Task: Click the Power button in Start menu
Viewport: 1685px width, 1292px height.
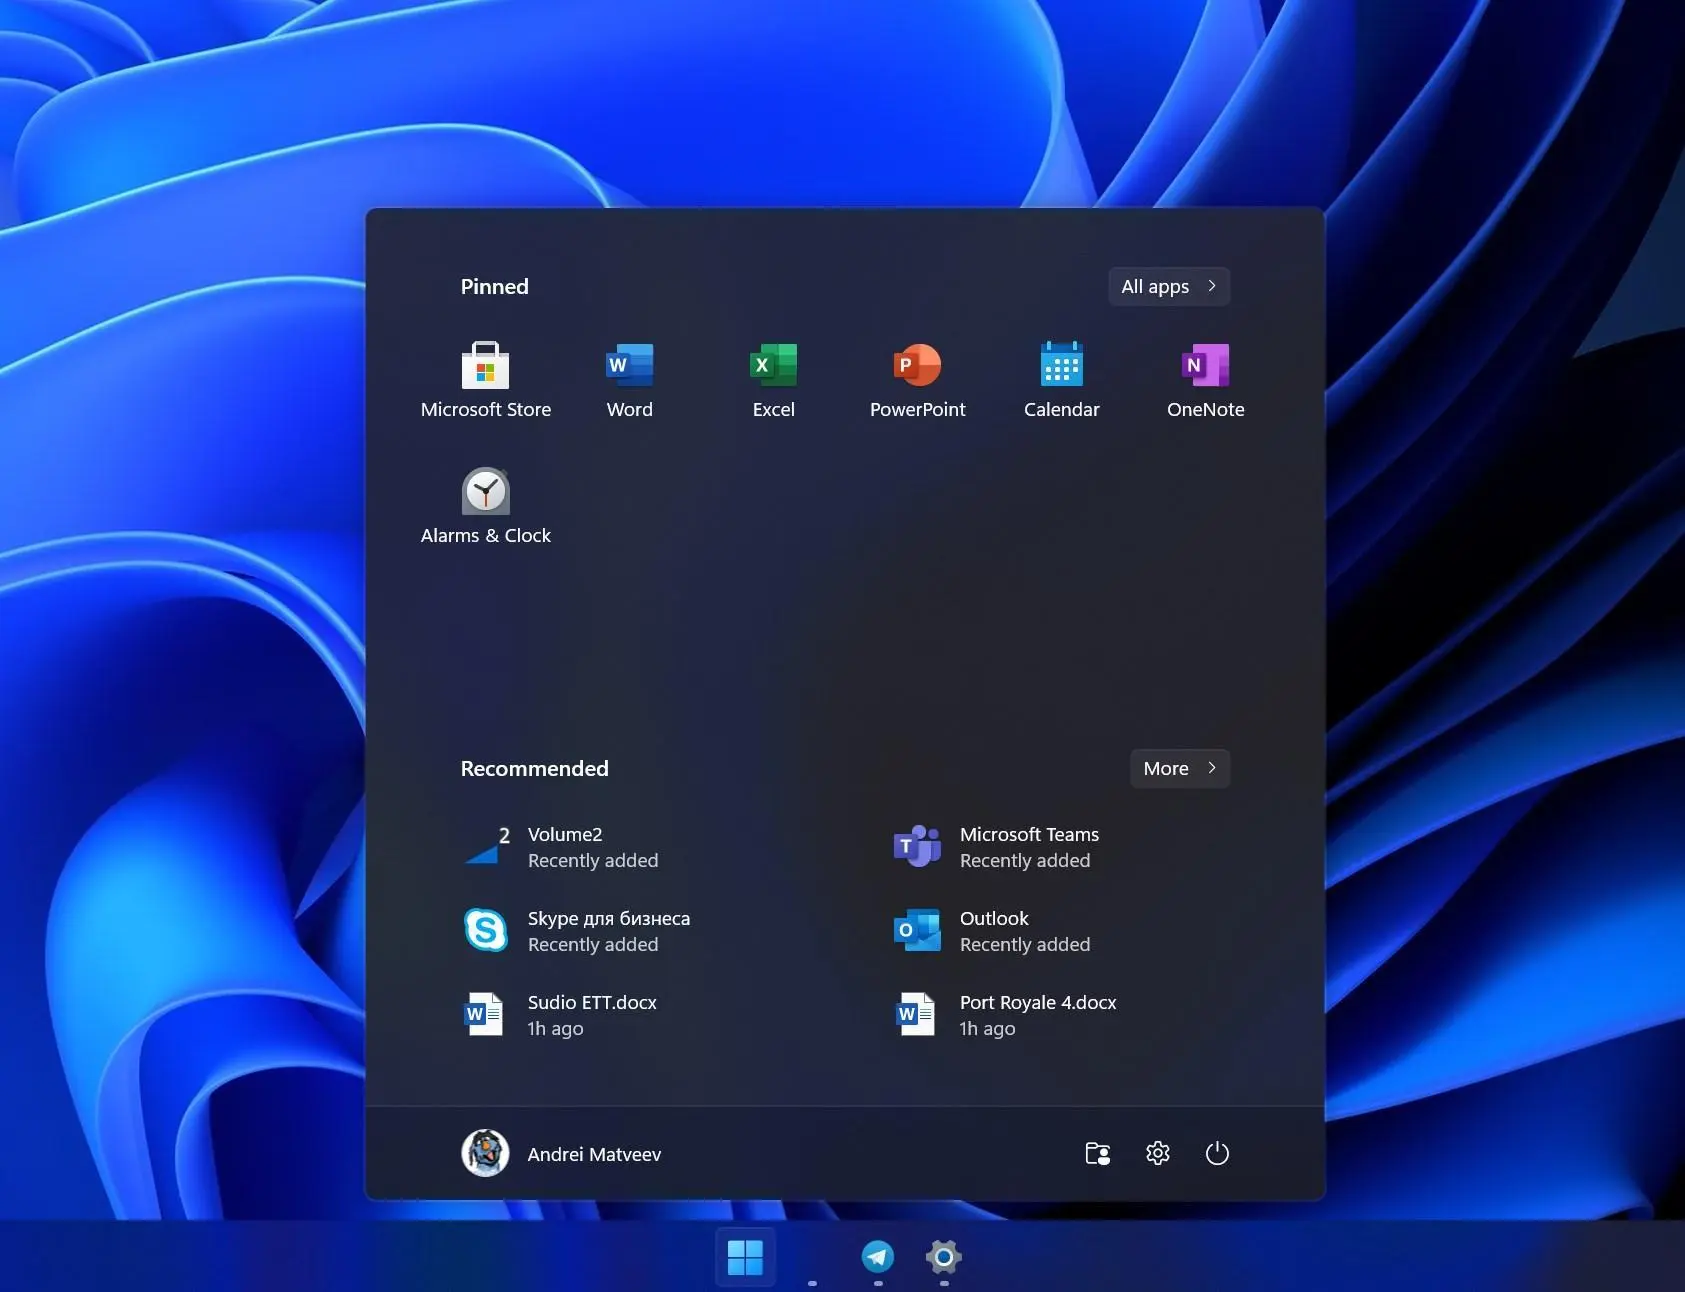Action: pyautogui.click(x=1217, y=1154)
